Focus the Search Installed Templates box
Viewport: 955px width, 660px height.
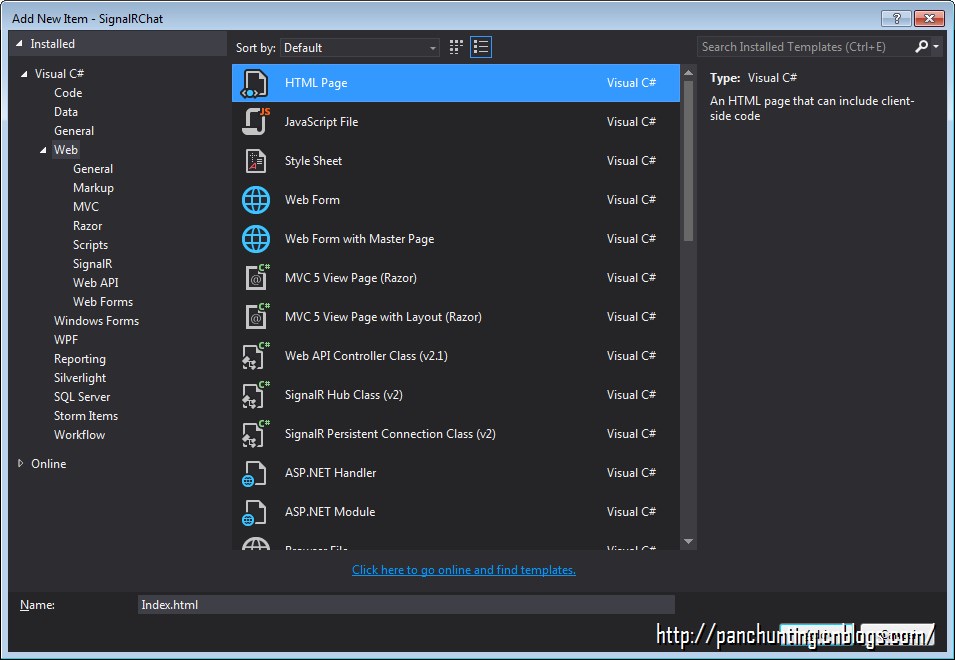point(804,47)
